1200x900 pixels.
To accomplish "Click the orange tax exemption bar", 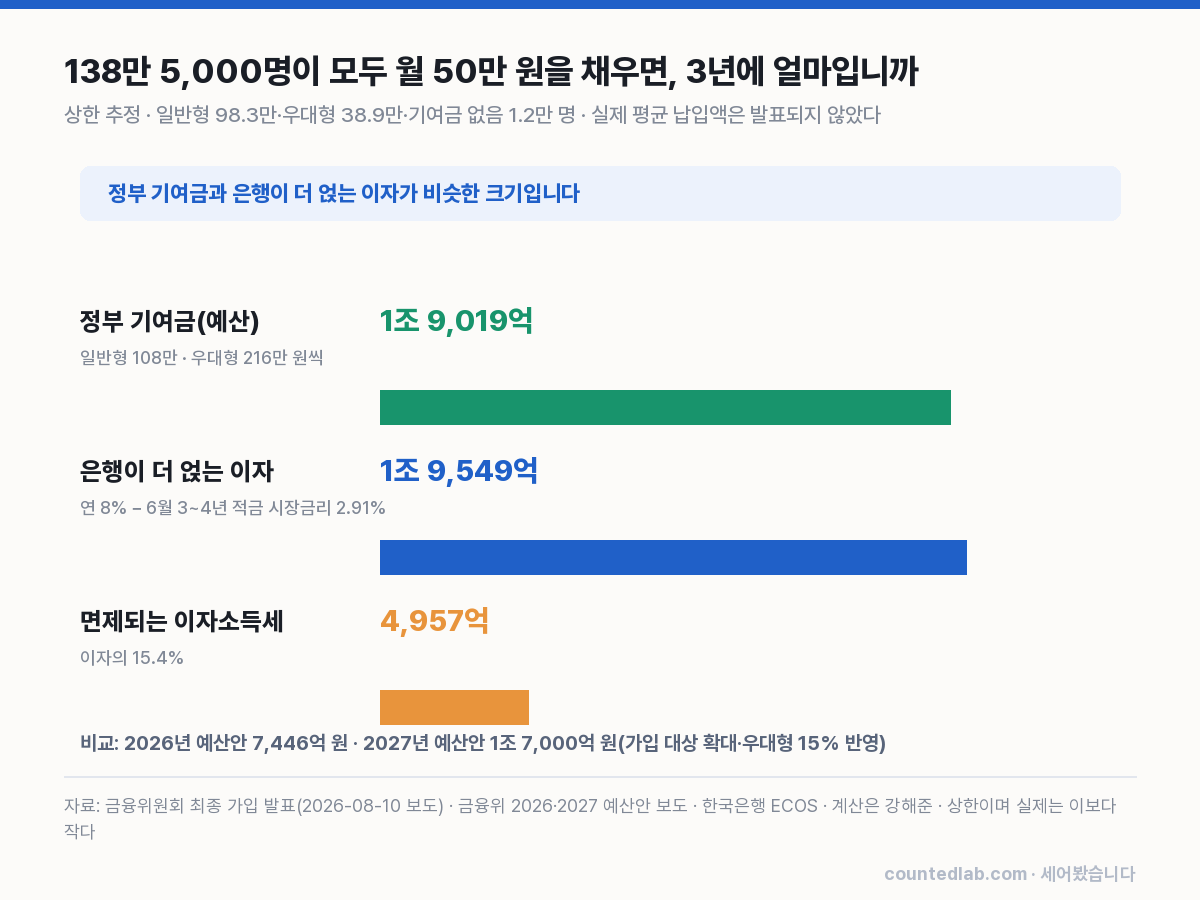I will pyautogui.click(x=454, y=707).
